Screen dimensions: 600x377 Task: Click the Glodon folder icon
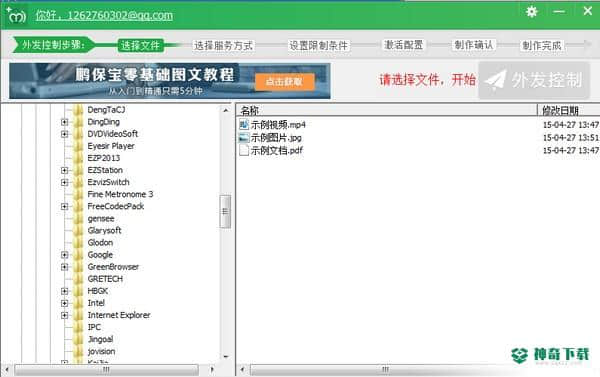click(78, 243)
